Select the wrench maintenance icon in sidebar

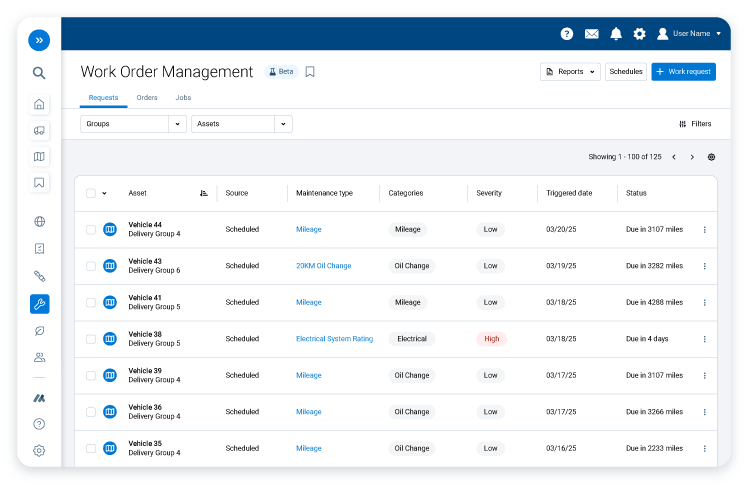click(39, 304)
